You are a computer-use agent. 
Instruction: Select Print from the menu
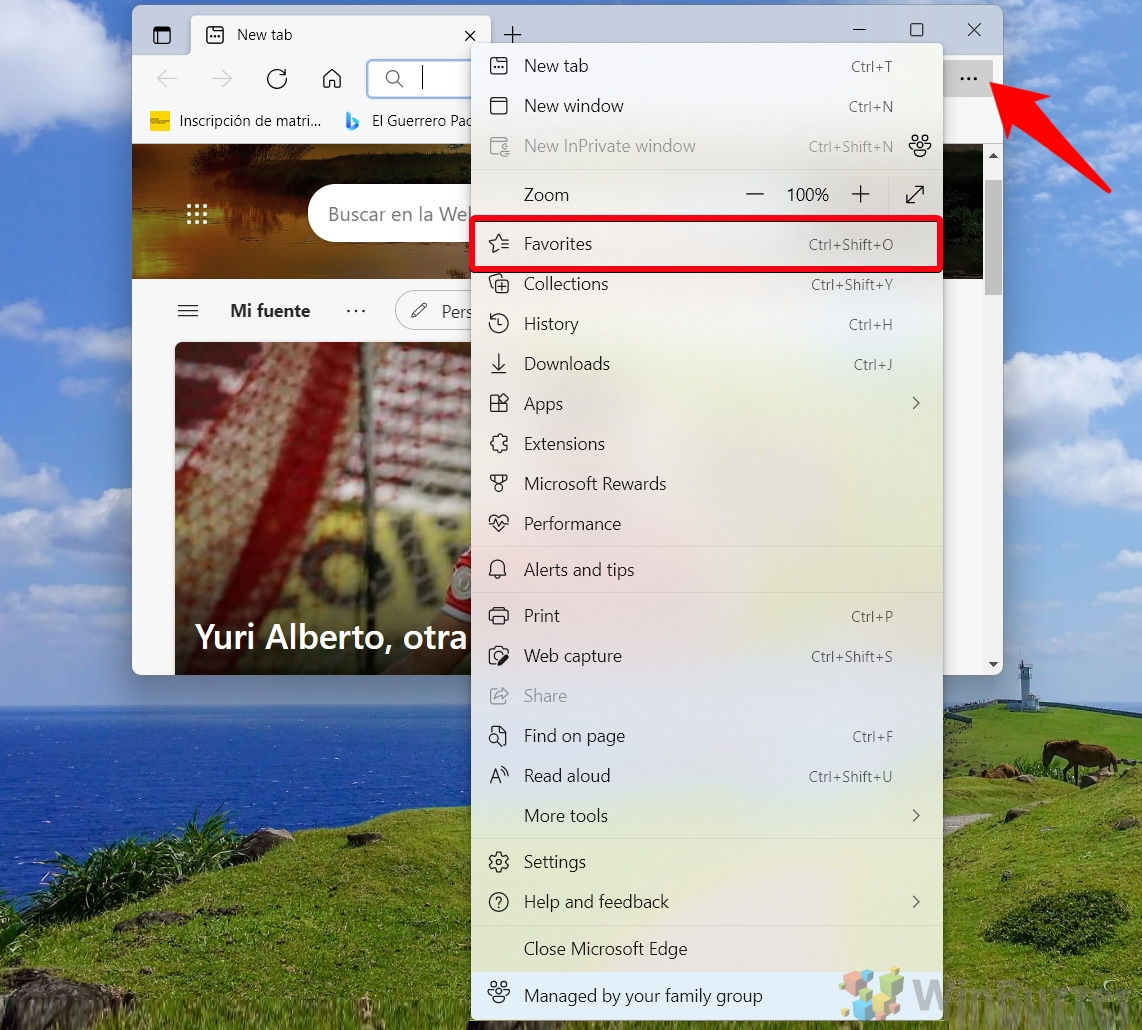pos(706,616)
